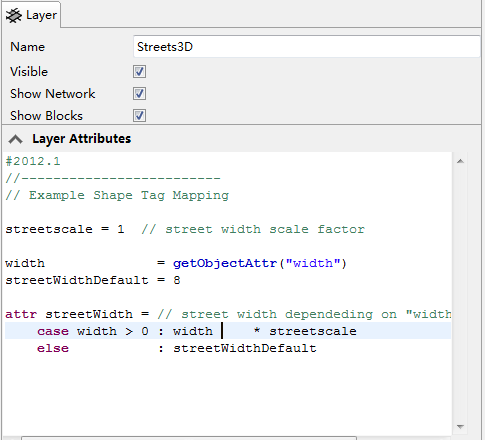Click the getObjectAttr("width") function call
485x440 pixels.
coord(260,263)
